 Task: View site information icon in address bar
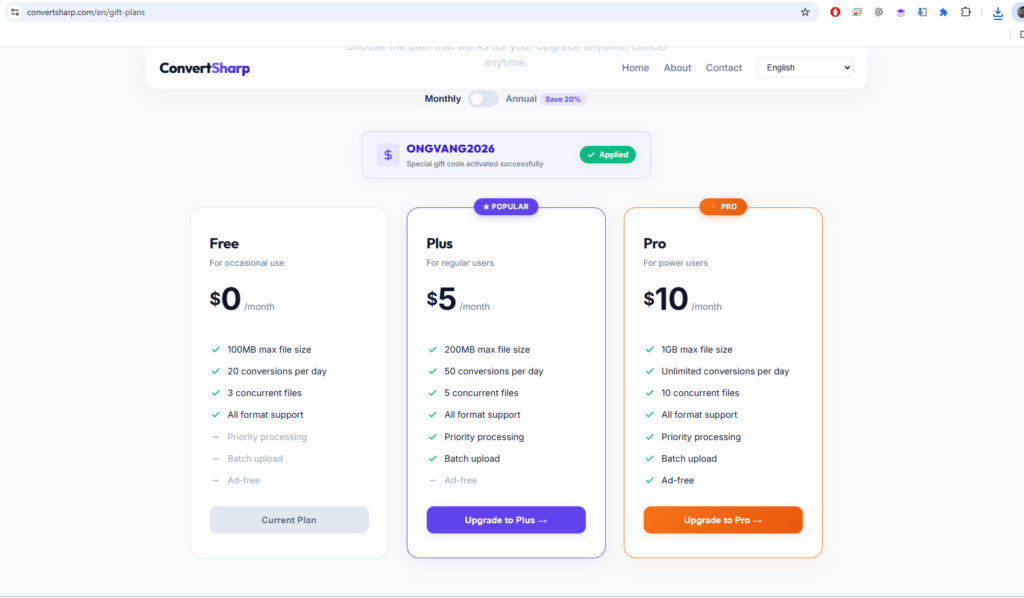click(x=14, y=12)
